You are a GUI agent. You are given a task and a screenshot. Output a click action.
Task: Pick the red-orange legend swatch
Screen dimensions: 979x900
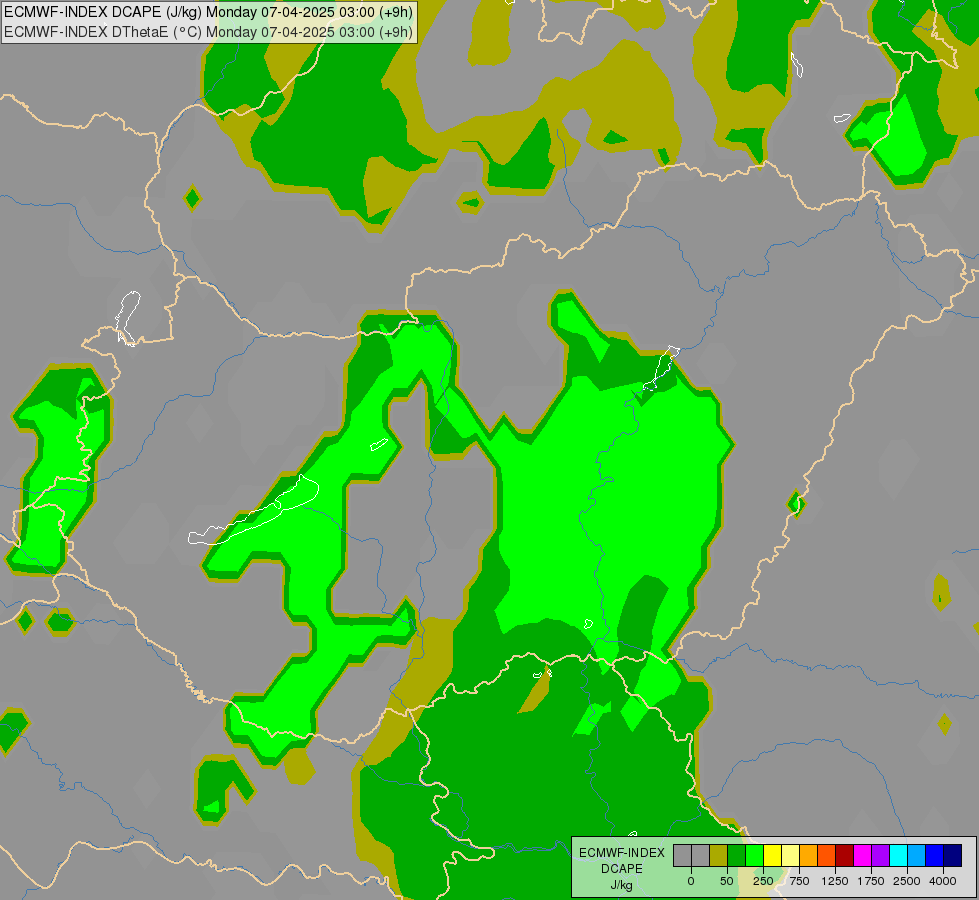coord(827,855)
